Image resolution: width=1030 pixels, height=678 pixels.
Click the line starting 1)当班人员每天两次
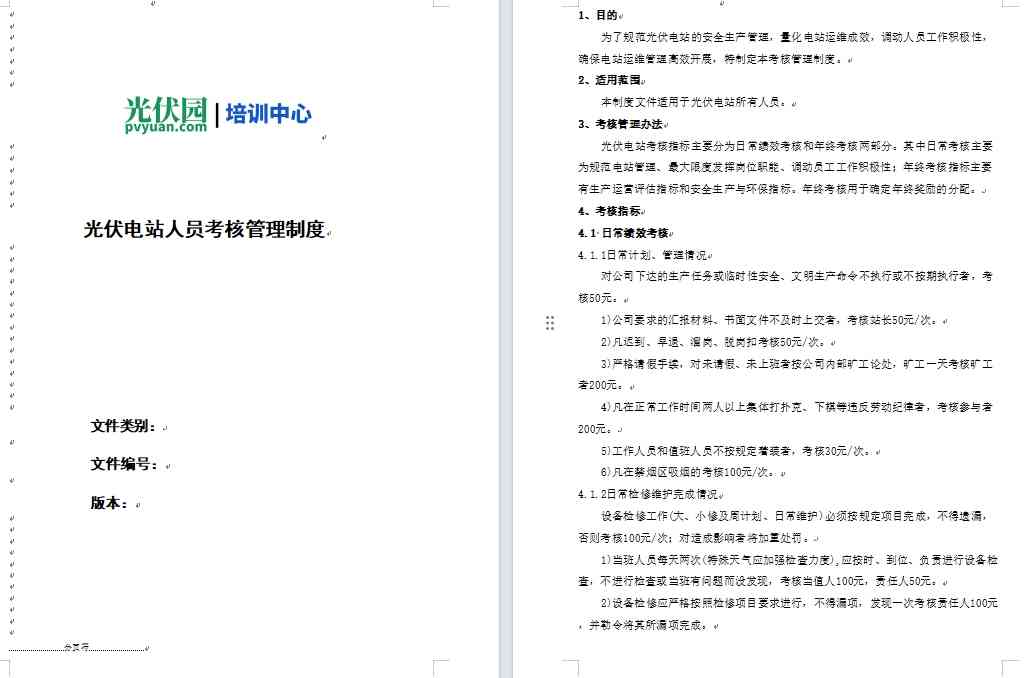tap(799, 559)
